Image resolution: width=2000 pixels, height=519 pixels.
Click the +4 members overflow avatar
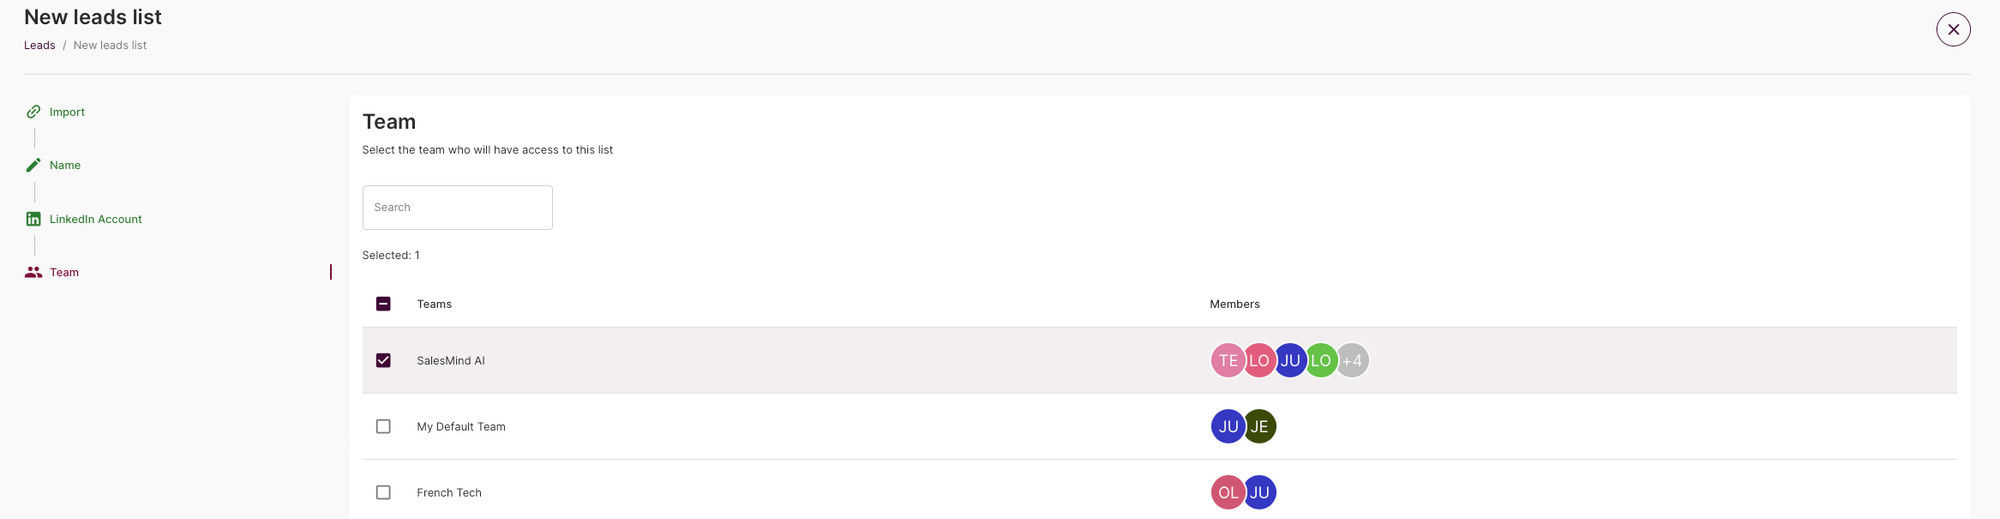[x=1352, y=360]
